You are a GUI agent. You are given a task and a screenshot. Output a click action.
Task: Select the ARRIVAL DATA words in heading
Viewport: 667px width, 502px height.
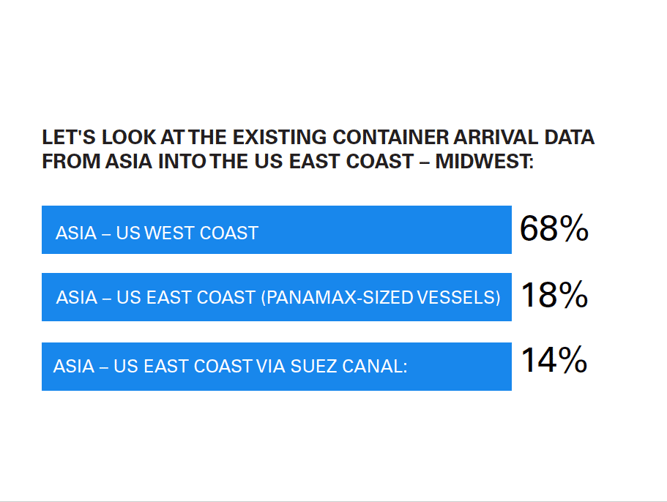[524, 137]
